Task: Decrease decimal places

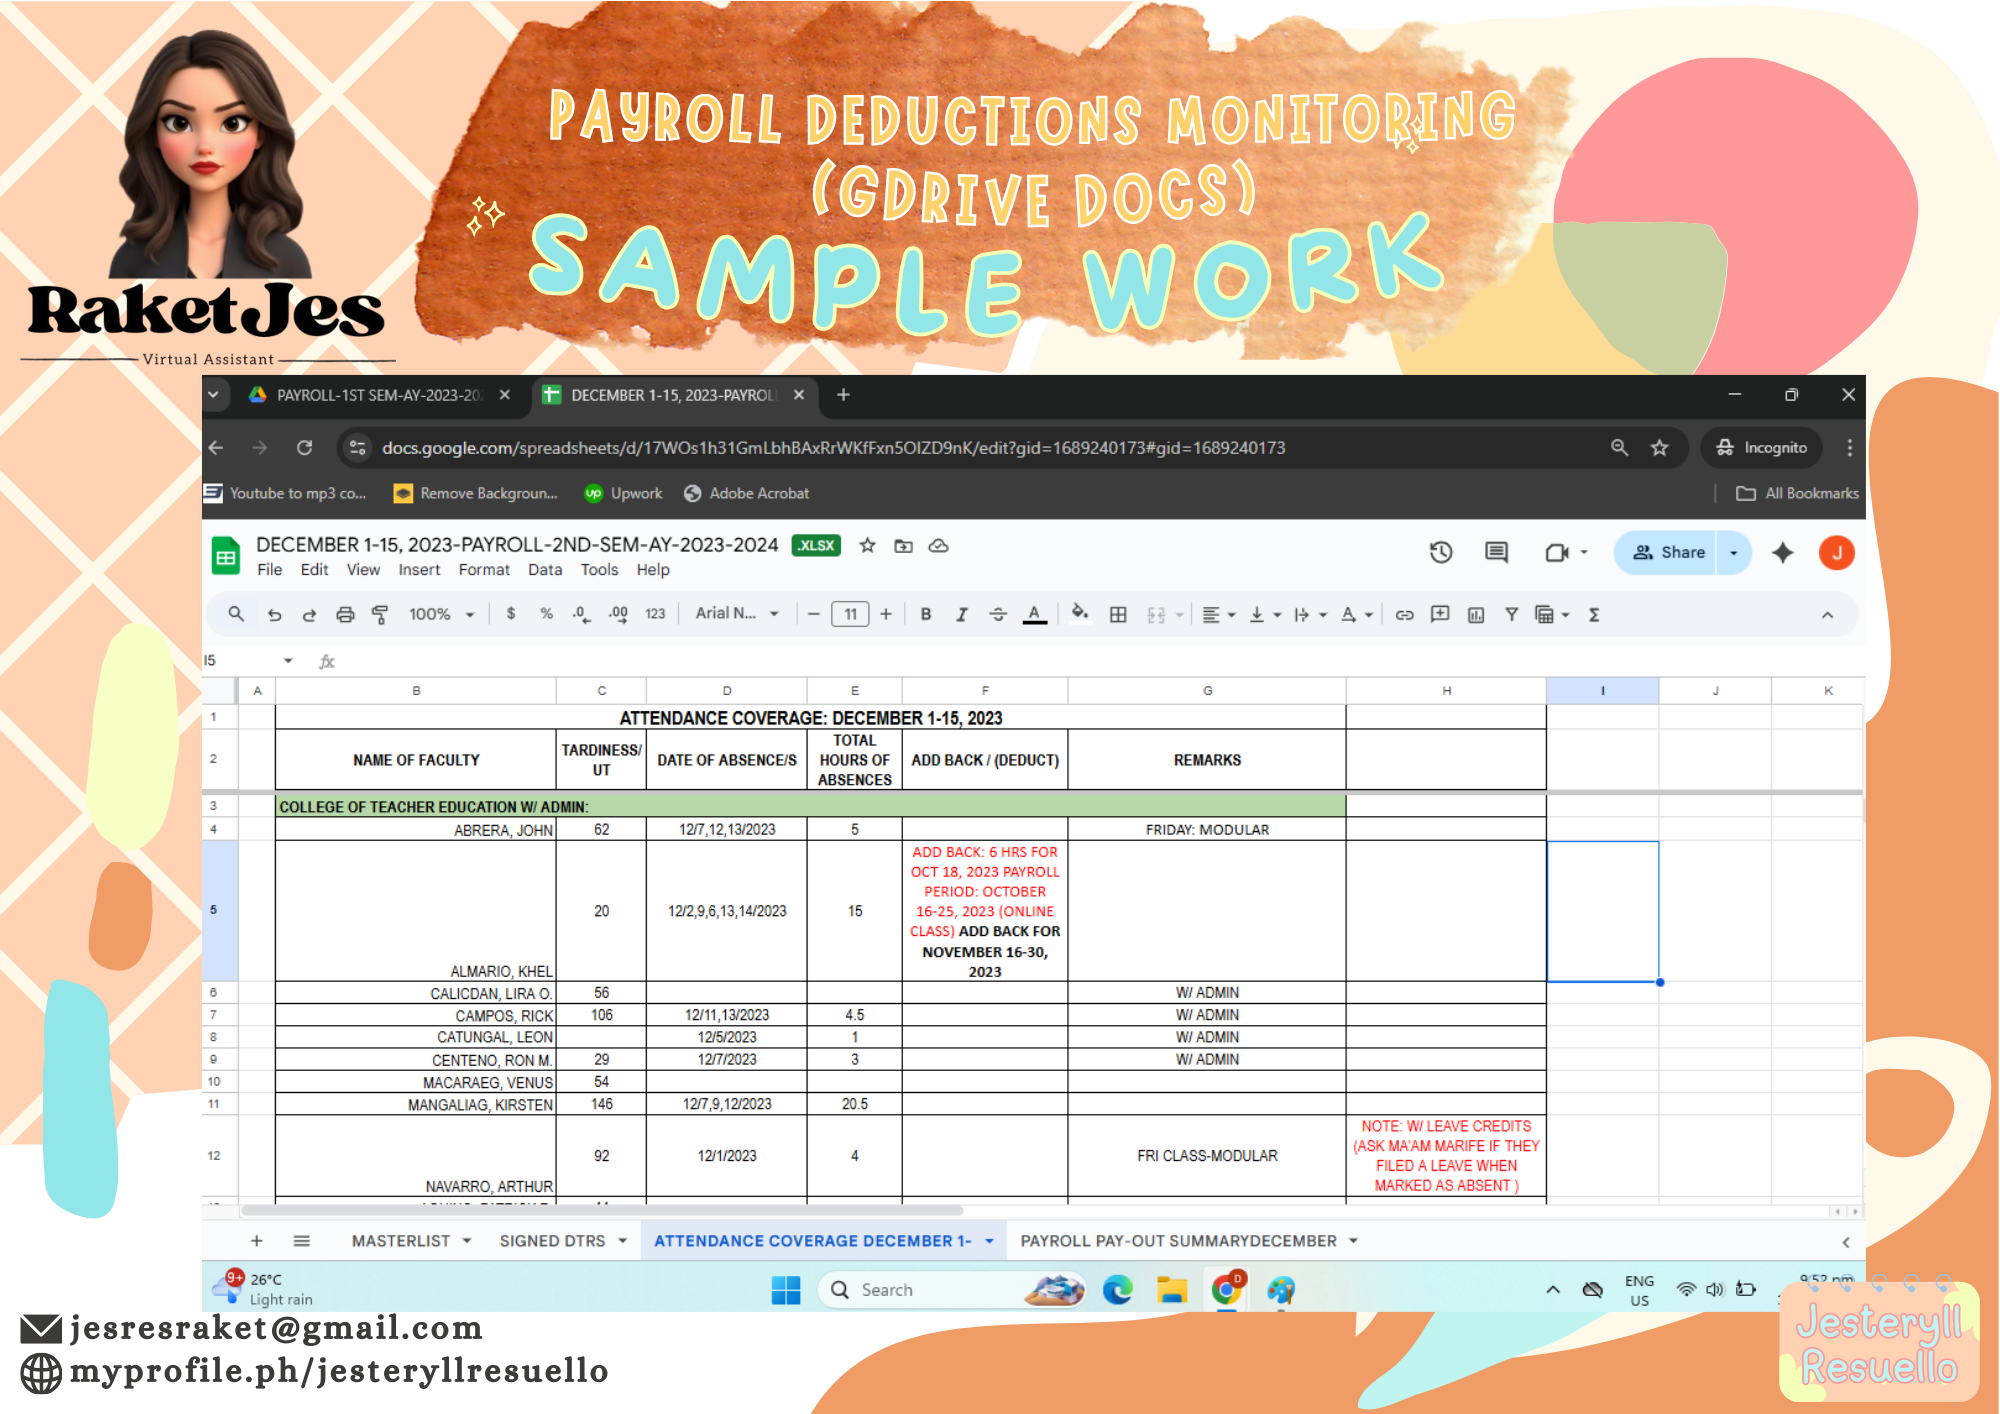Action: 581,614
